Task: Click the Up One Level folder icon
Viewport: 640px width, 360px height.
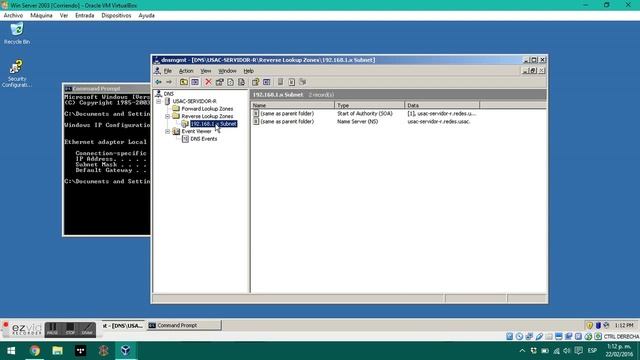Action: (x=184, y=82)
